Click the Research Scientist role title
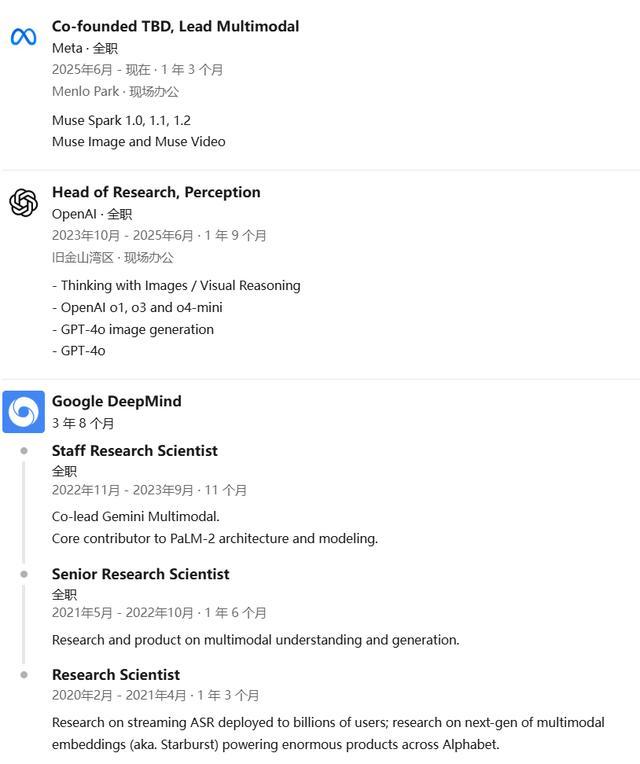The width and height of the screenshot is (640, 764). tap(116, 675)
